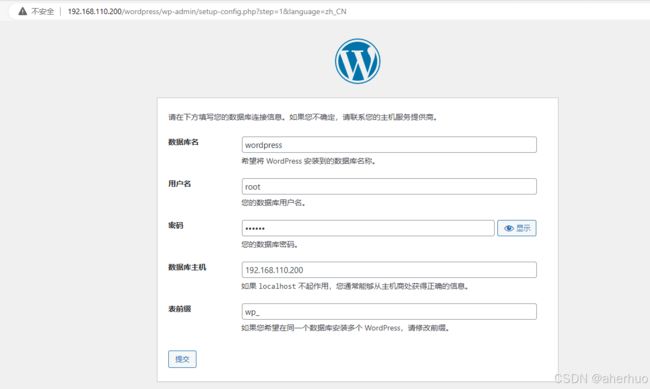Image resolution: width=650 pixels, height=389 pixels.
Task: Click the table prefix field containing wp_
Action: 389,311
